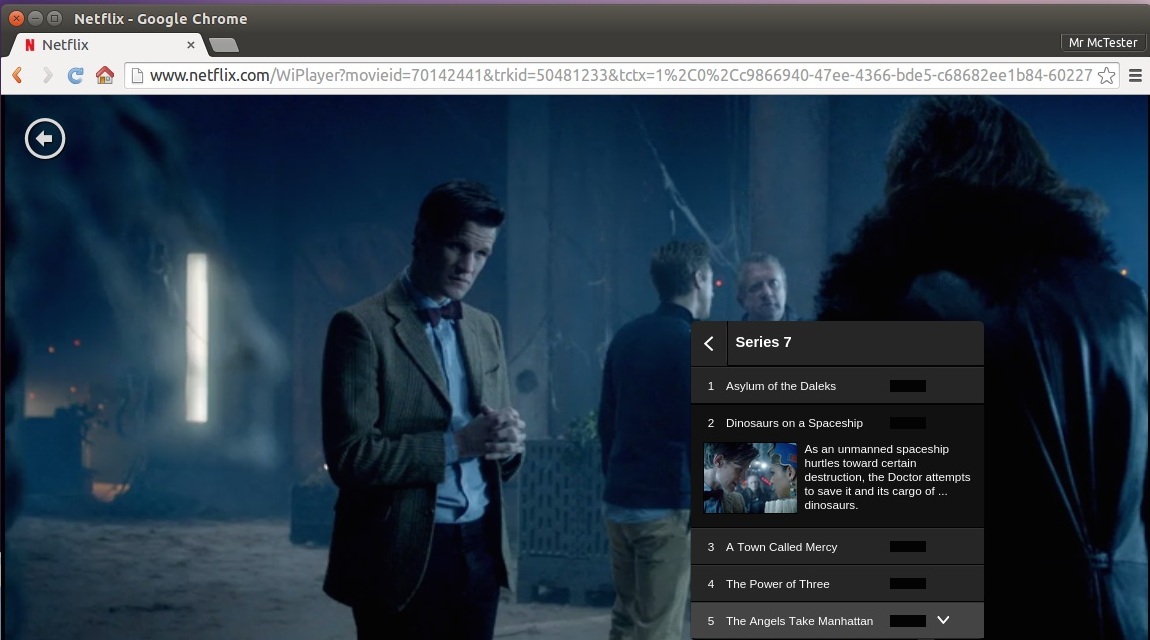The height and width of the screenshot is (640, 1150).
Task: Bookmark this page with the star
Action: (x=1106, y=75)
